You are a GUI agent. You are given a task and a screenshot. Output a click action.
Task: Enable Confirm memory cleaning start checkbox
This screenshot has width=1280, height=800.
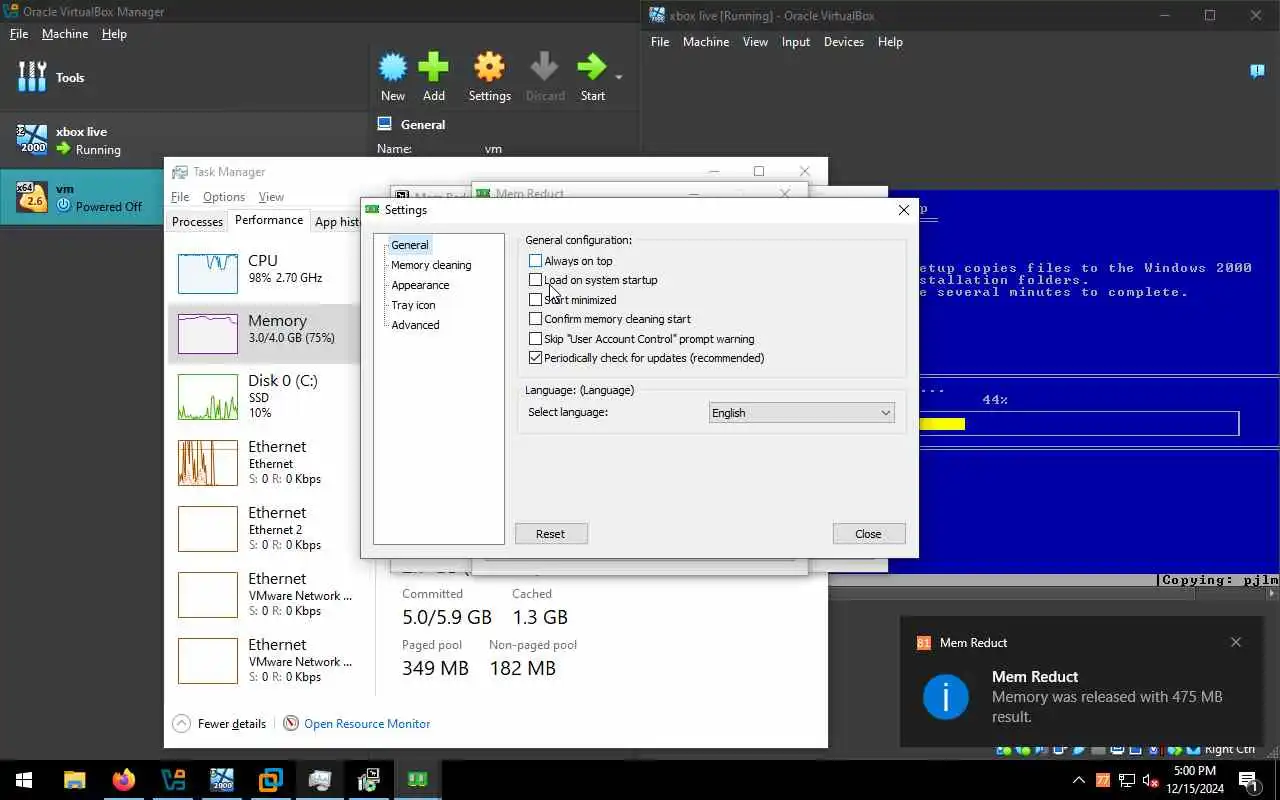point(535,319)
